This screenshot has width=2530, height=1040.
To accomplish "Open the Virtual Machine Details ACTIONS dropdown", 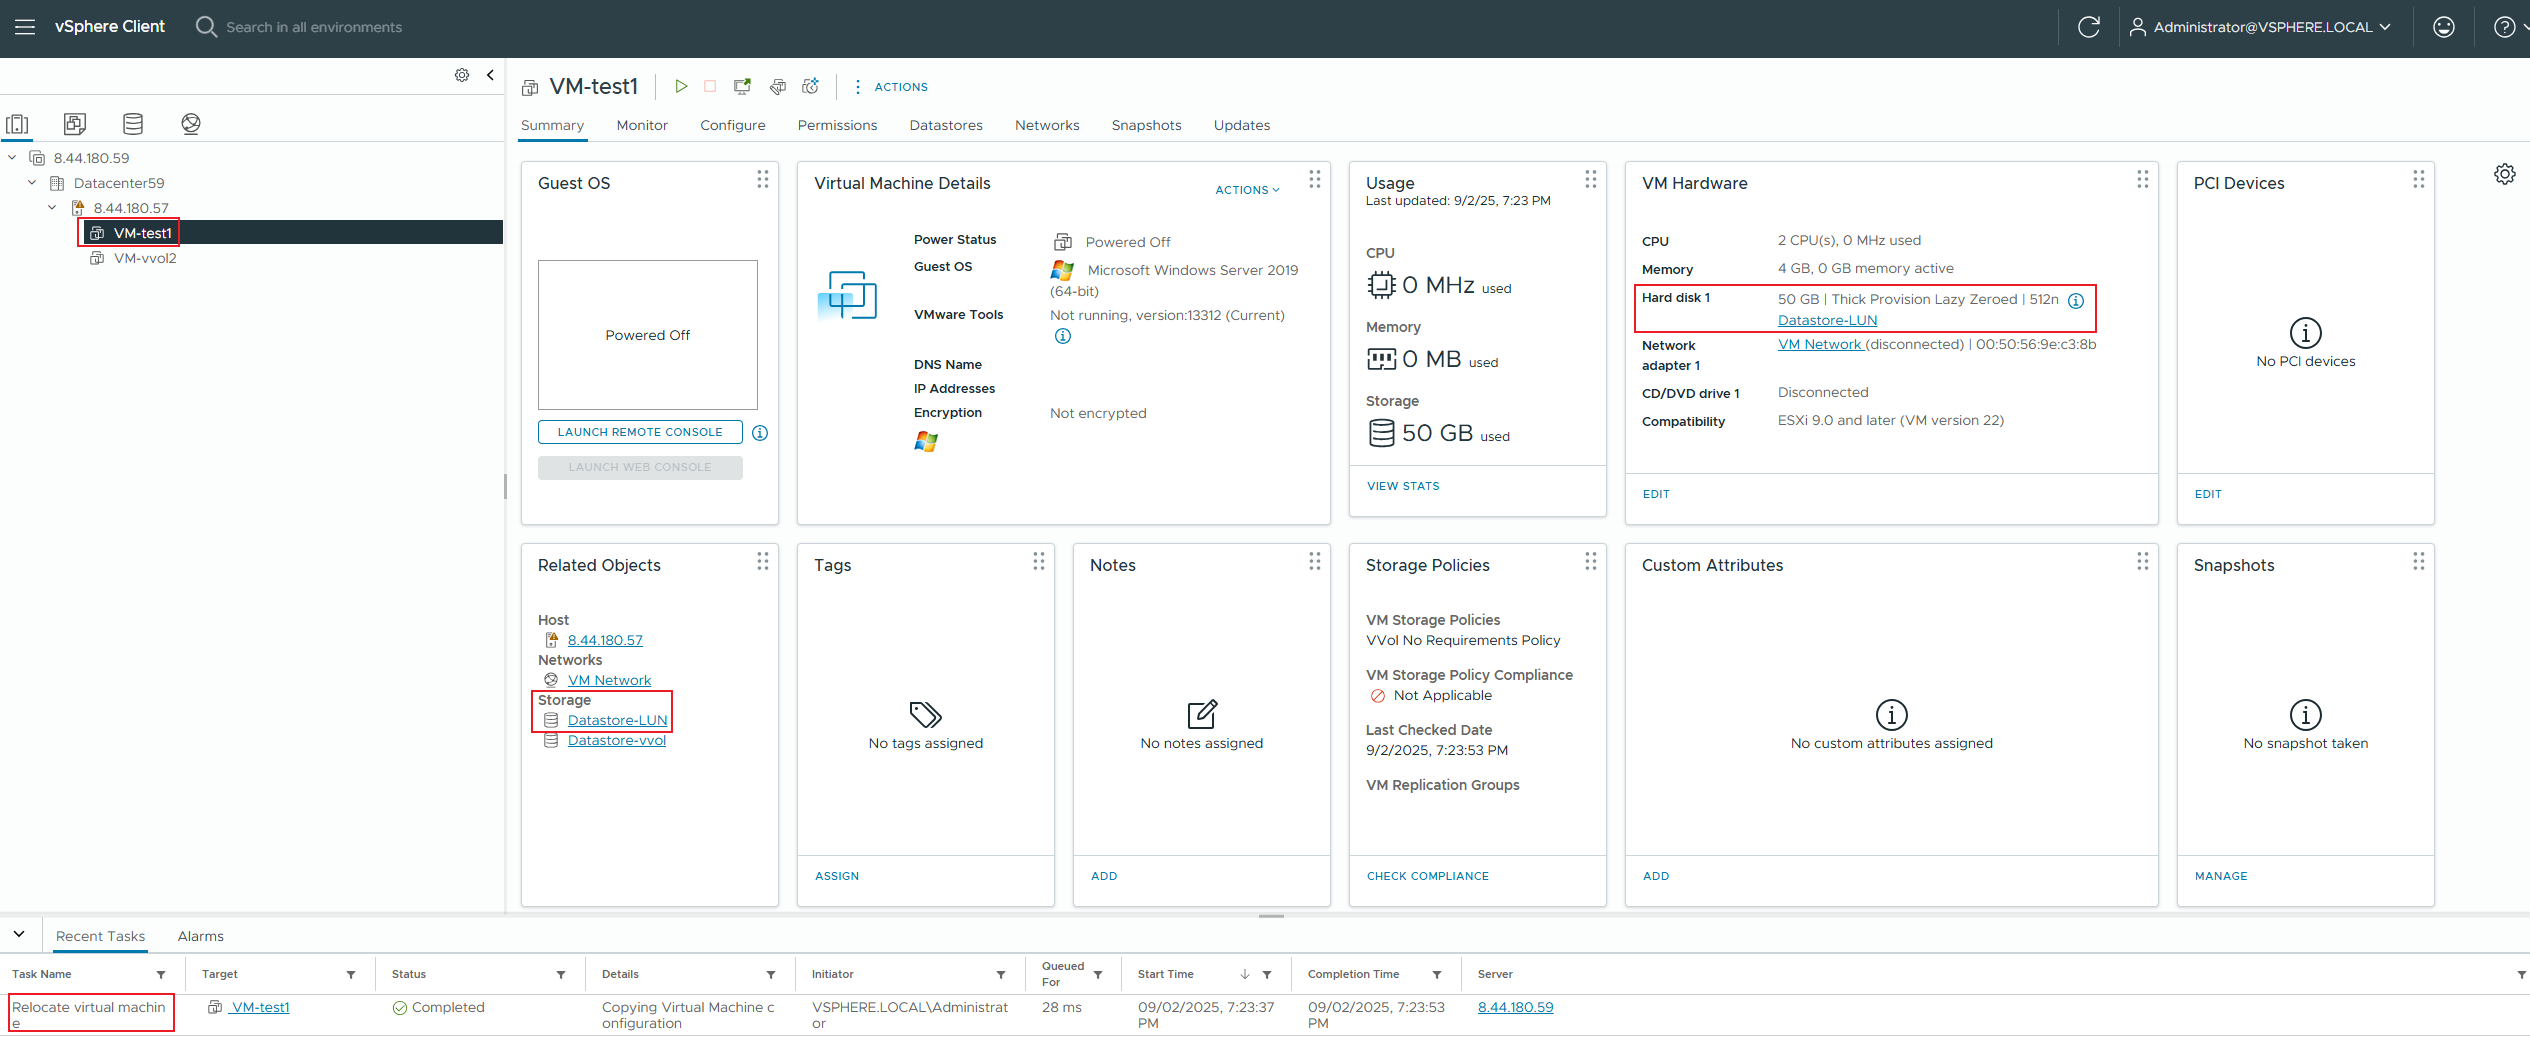I will pos(1247,190).
